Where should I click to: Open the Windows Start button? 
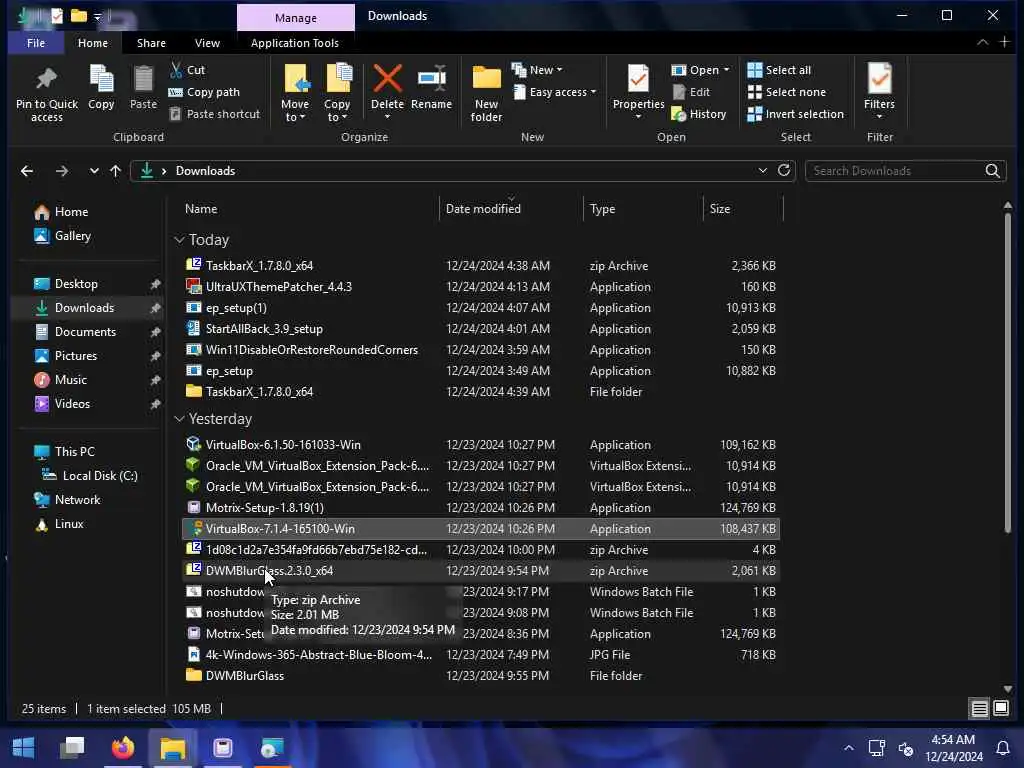[24, 748]
